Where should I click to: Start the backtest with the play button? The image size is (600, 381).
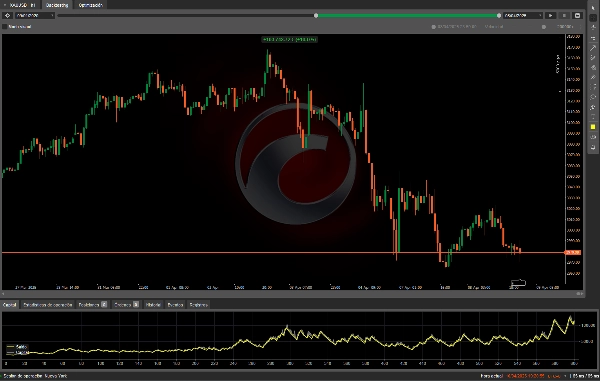click(x=551, y=16)
